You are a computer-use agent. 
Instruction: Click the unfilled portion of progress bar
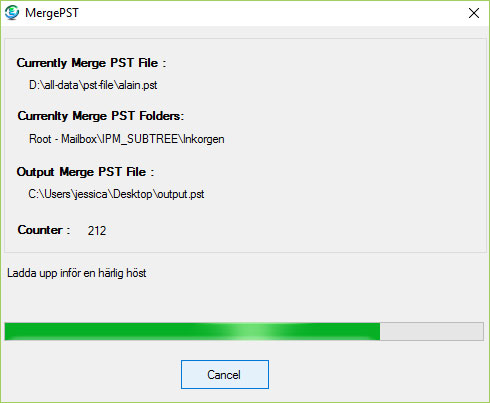(x=432, y=331)
